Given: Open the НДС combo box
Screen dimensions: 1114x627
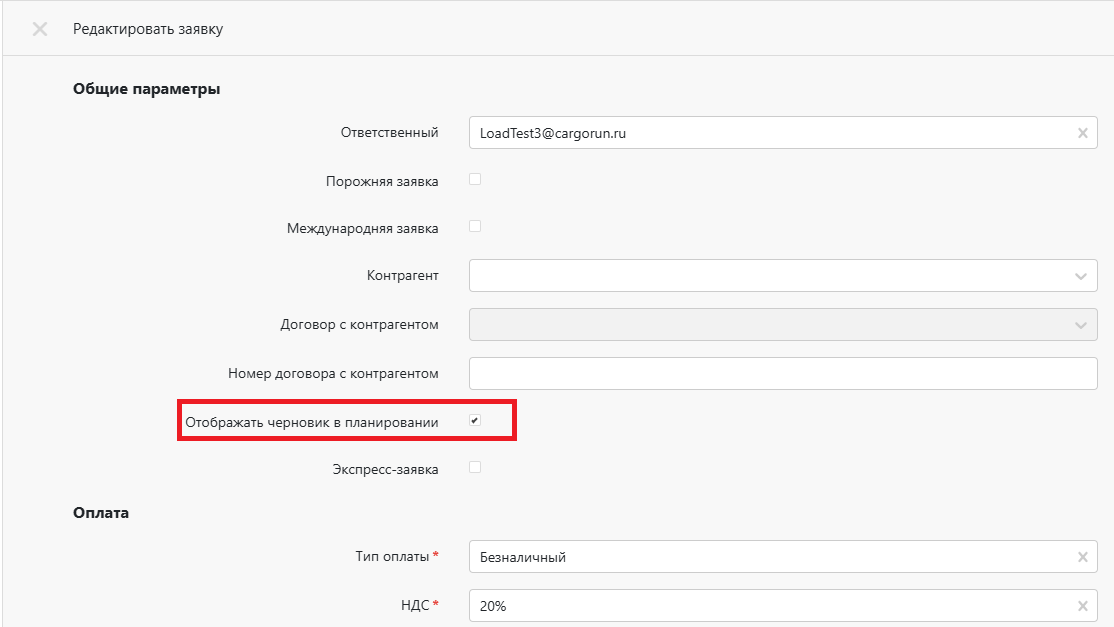Looking at the screenshot, I should click(x=783, y=606).
